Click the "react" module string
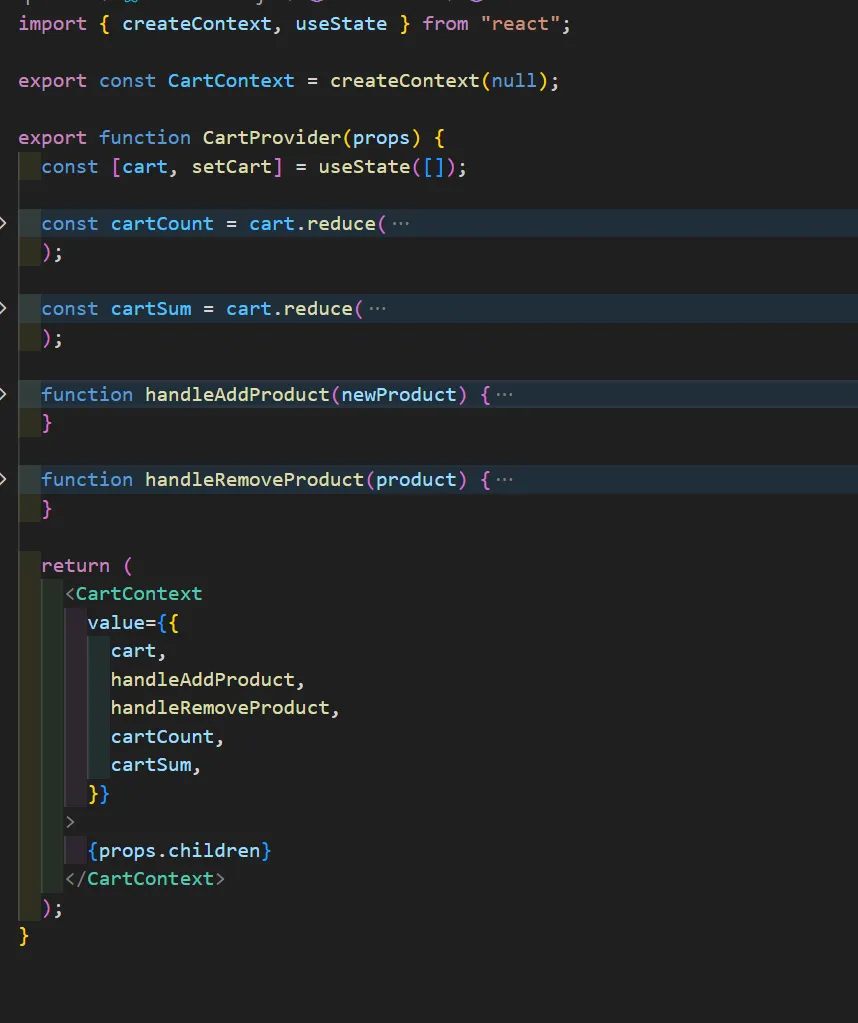 pos(520,23)
